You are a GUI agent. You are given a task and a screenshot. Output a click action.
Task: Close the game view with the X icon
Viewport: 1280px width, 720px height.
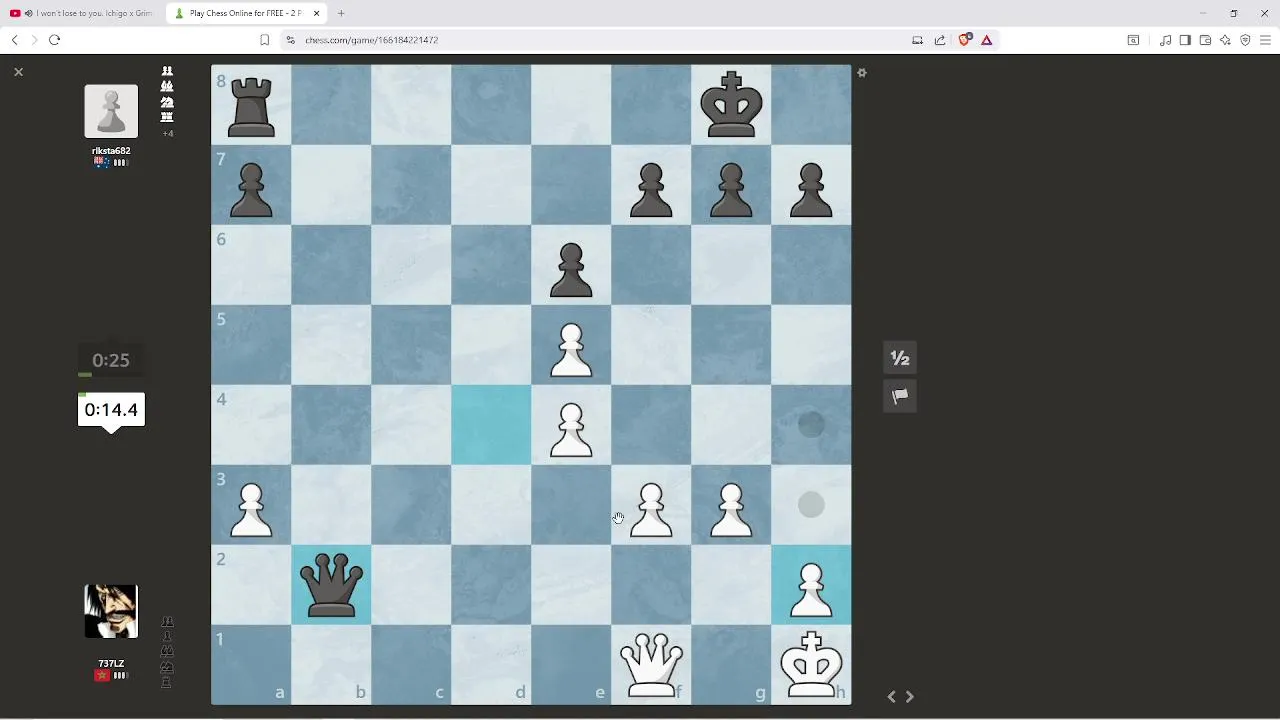point(18,72)
